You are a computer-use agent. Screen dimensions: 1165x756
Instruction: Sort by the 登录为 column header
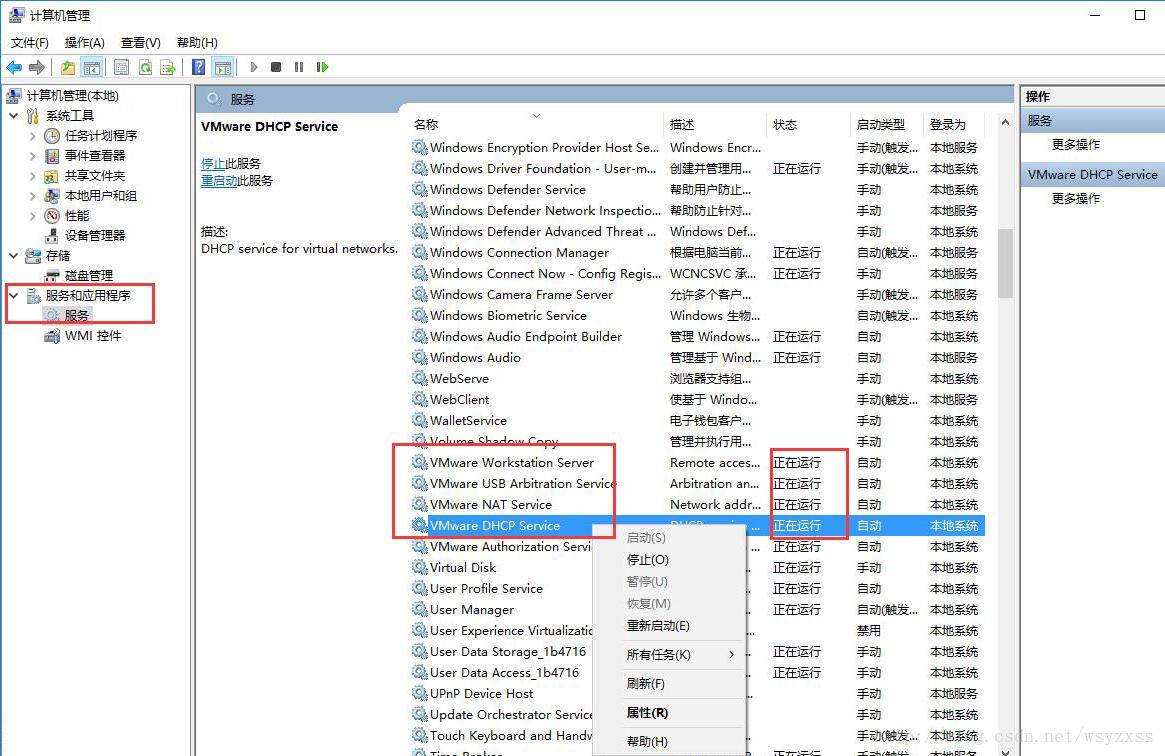pos(954,125)
